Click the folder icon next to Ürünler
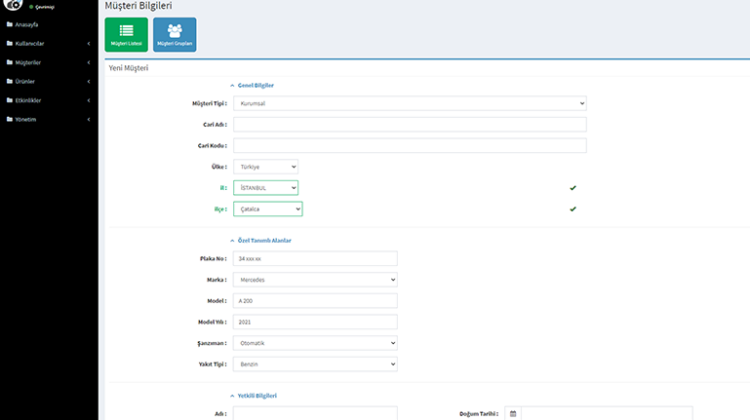The height and width of the screenshot is (420, 750). click(x=9, y=81)
